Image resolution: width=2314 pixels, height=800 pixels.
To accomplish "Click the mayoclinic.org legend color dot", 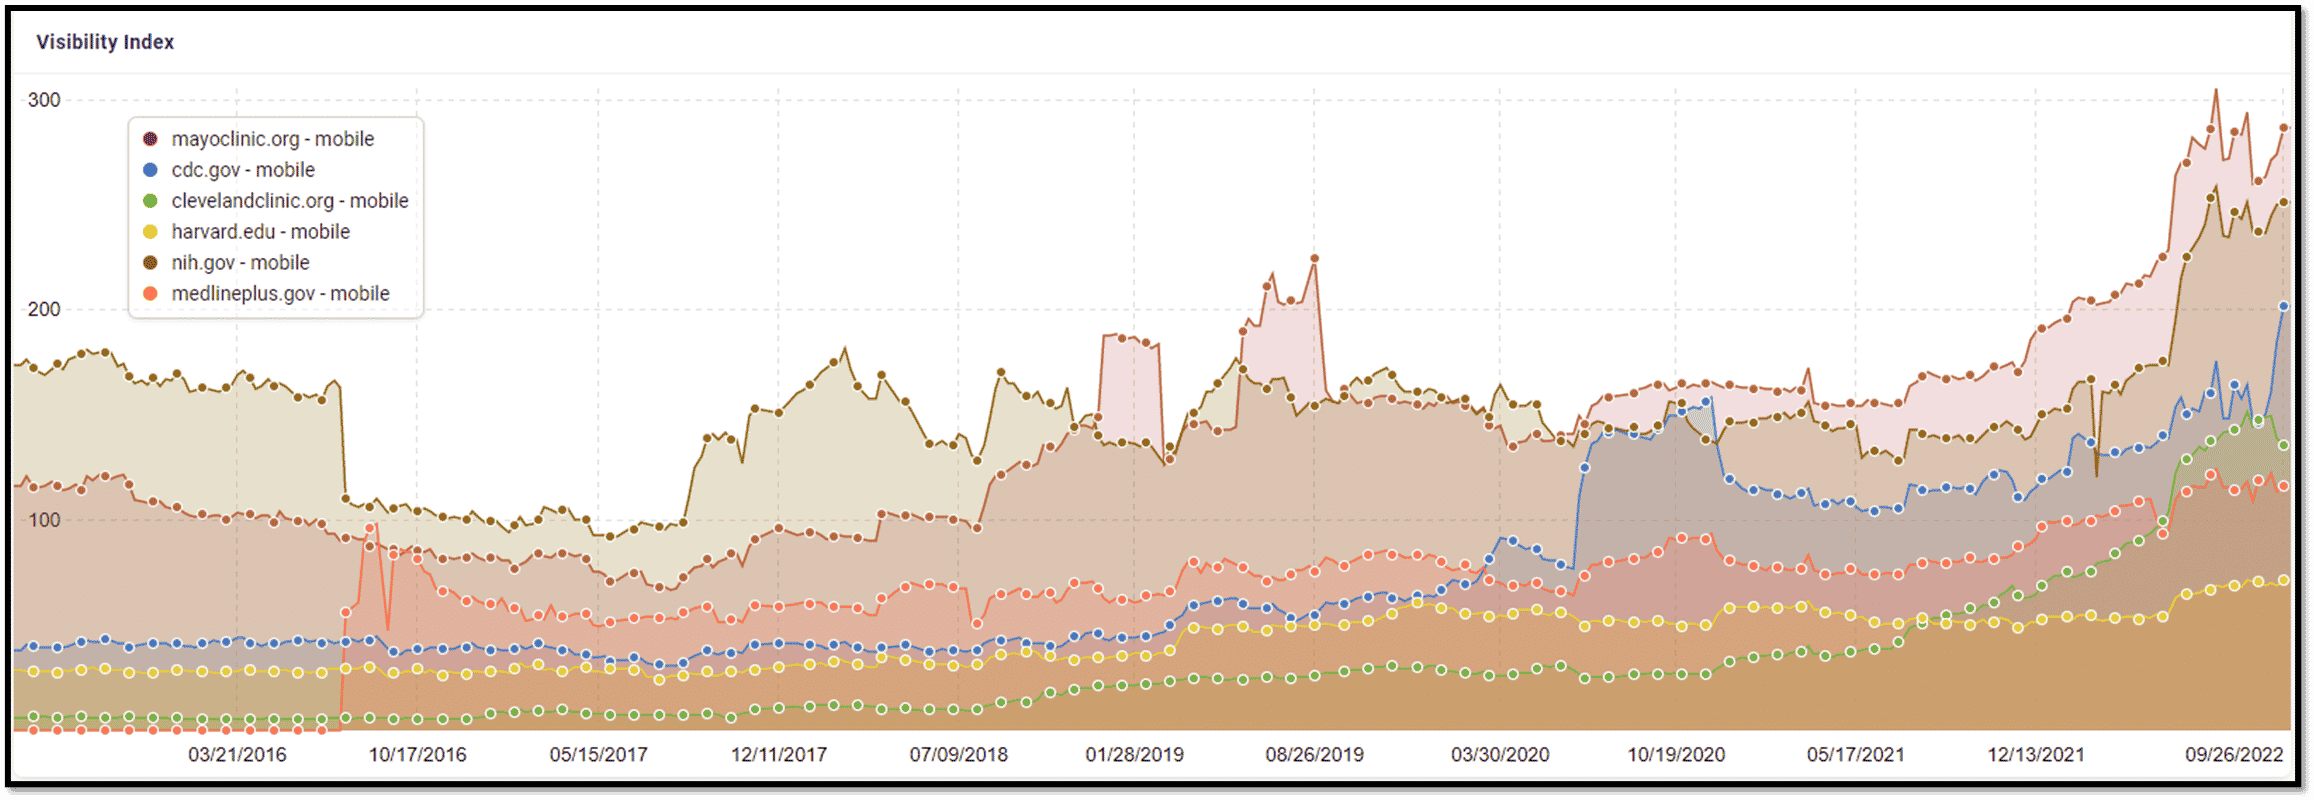I will [x=150, y=139].
